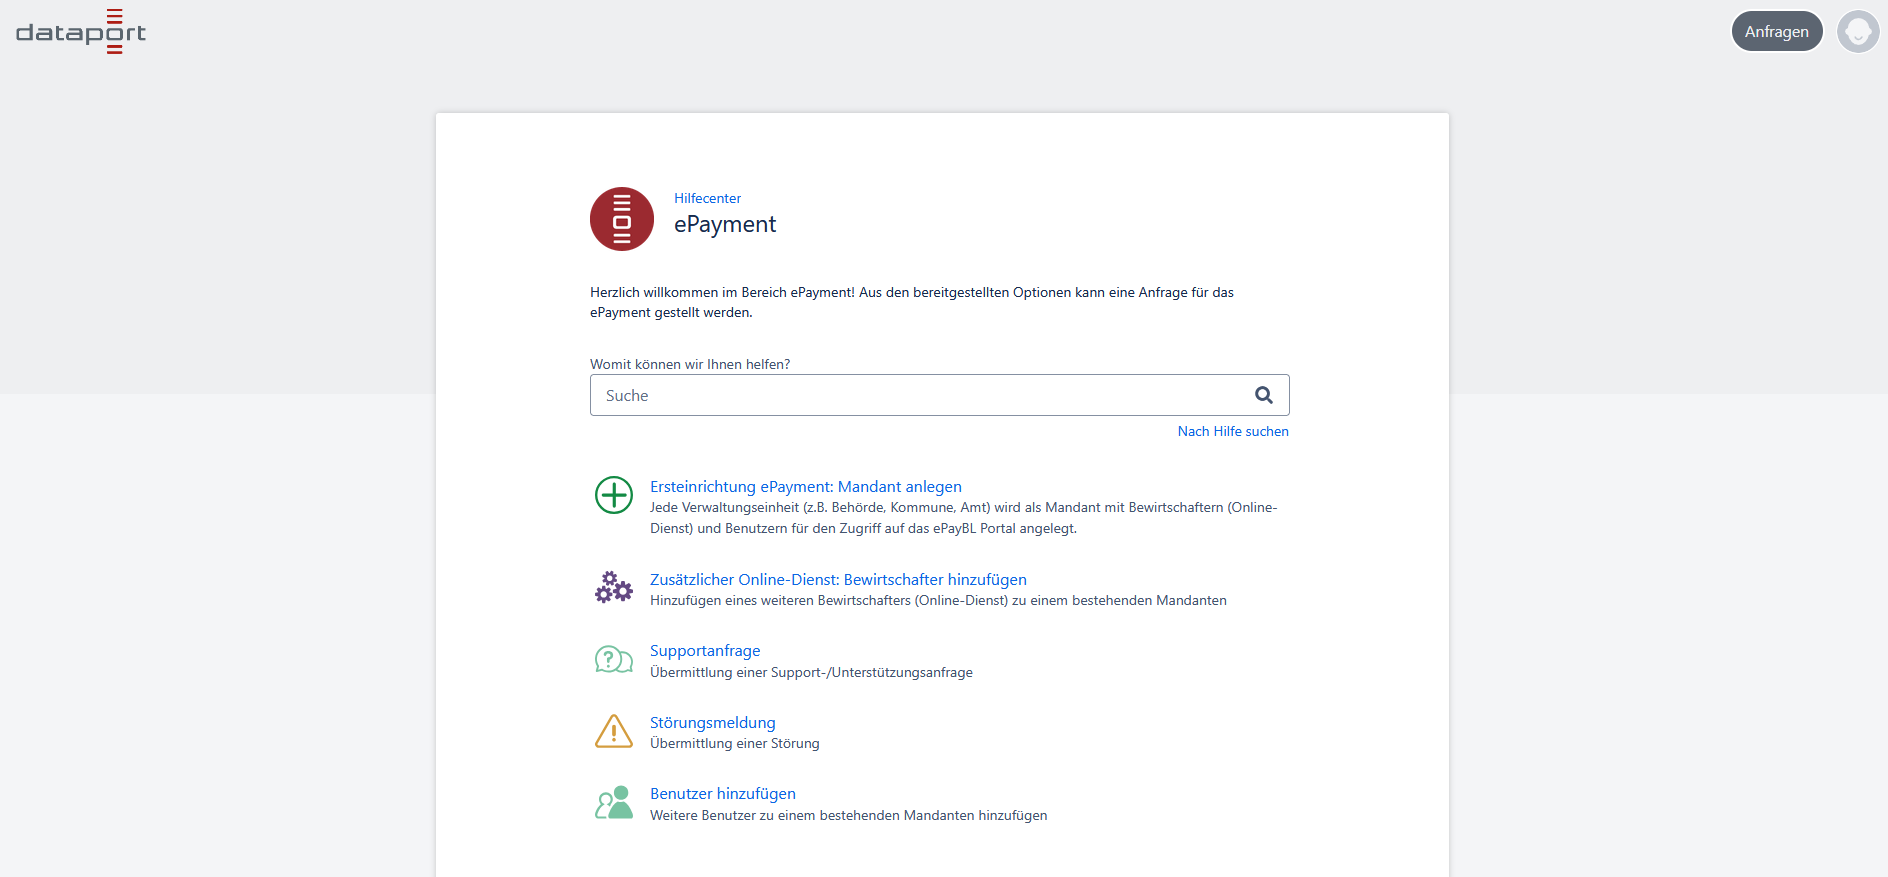Click the green plus Ersteinrichtung icon
Viewport: 1888px width, 877px height.
614,495
